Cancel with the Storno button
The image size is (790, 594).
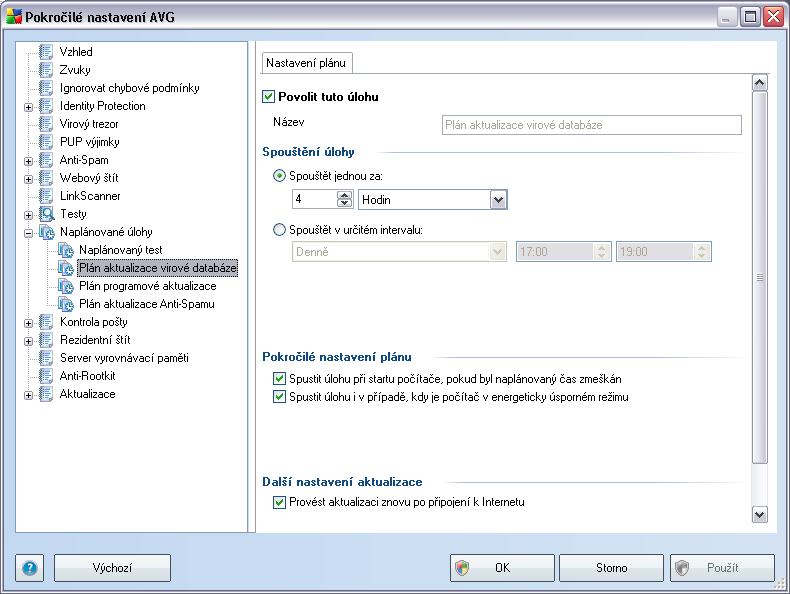tap(611, 568)
